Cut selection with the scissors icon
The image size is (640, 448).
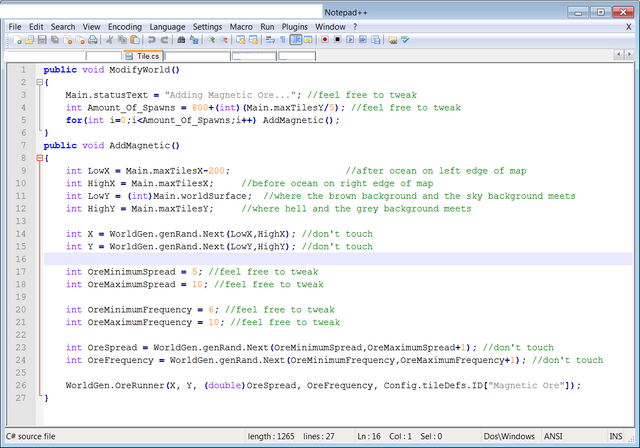tap(109, 40)
